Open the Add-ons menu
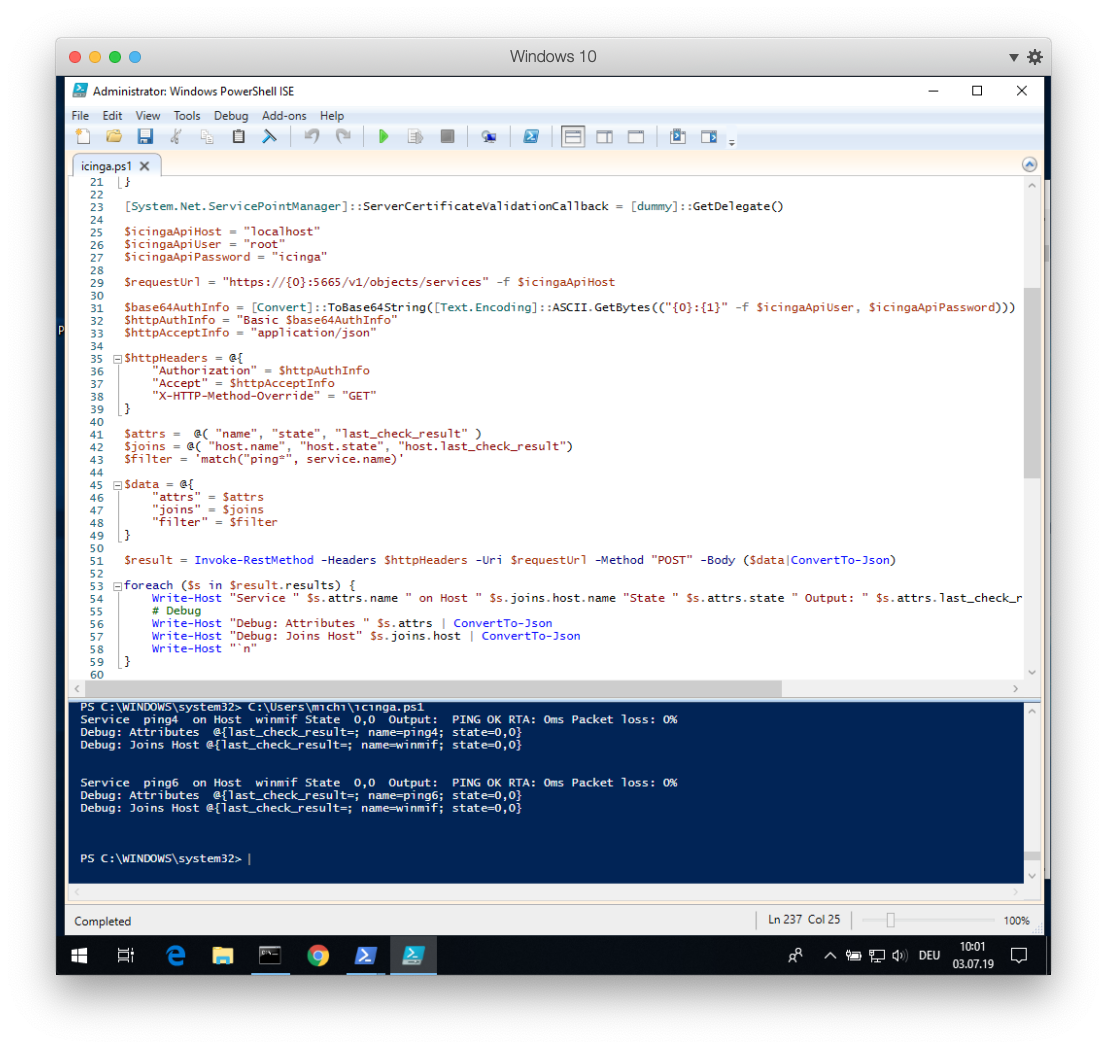The image size is (1107, 1049). 284,115
